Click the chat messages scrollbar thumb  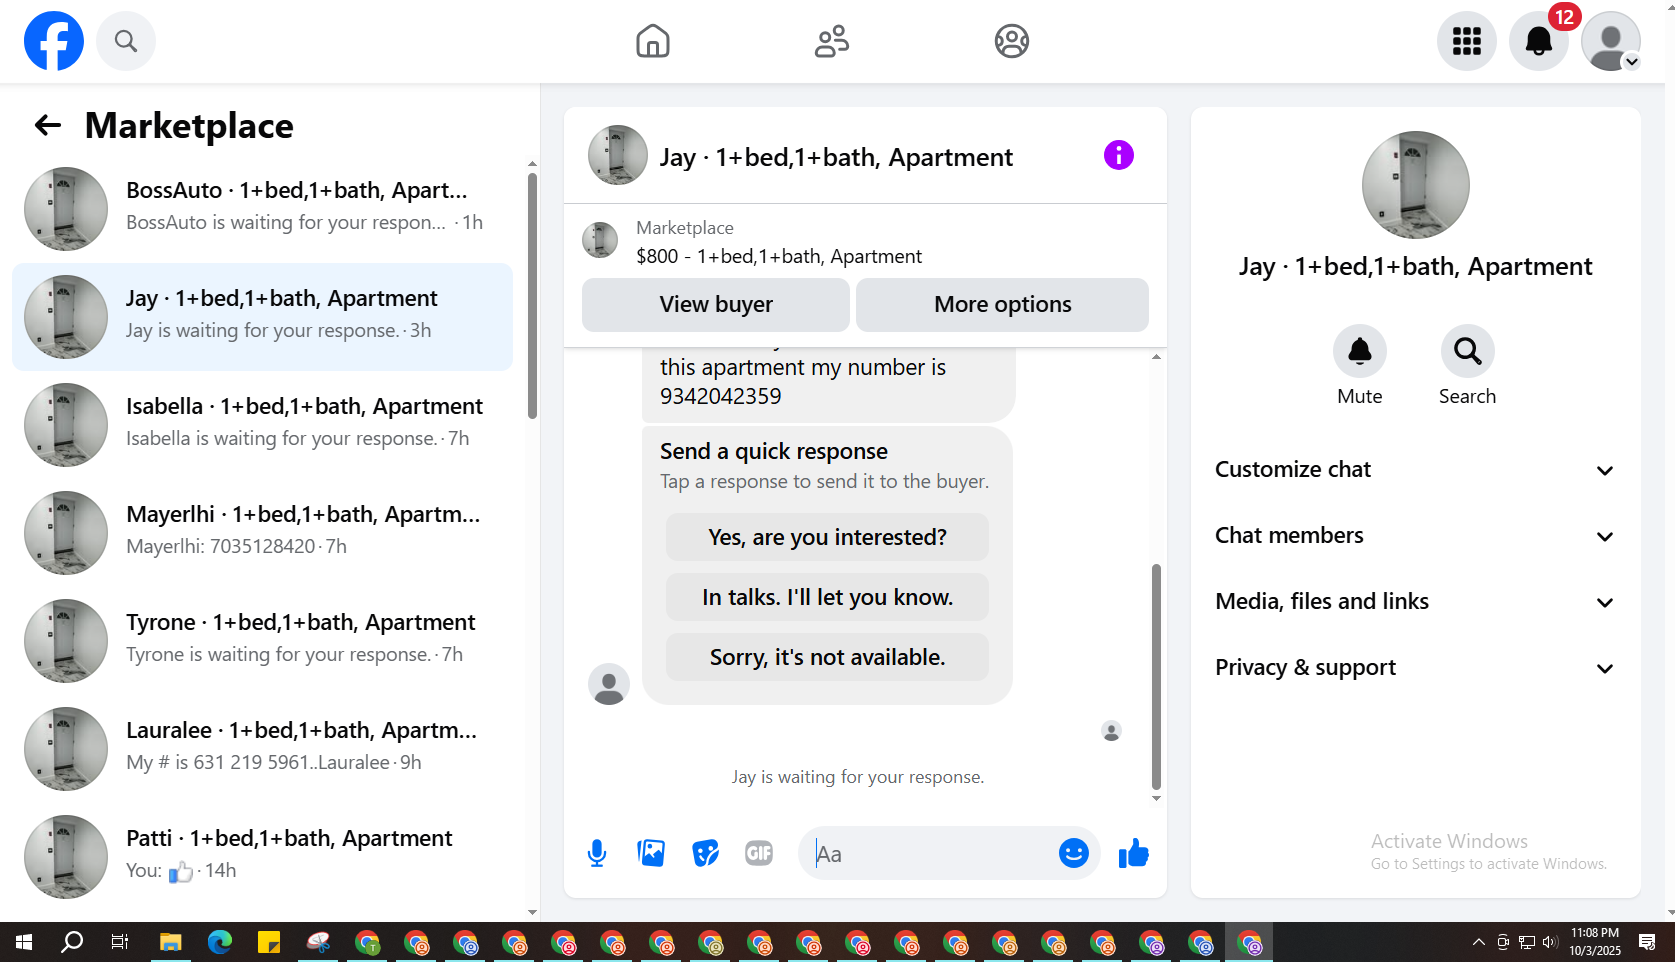tap(1156, 677)
